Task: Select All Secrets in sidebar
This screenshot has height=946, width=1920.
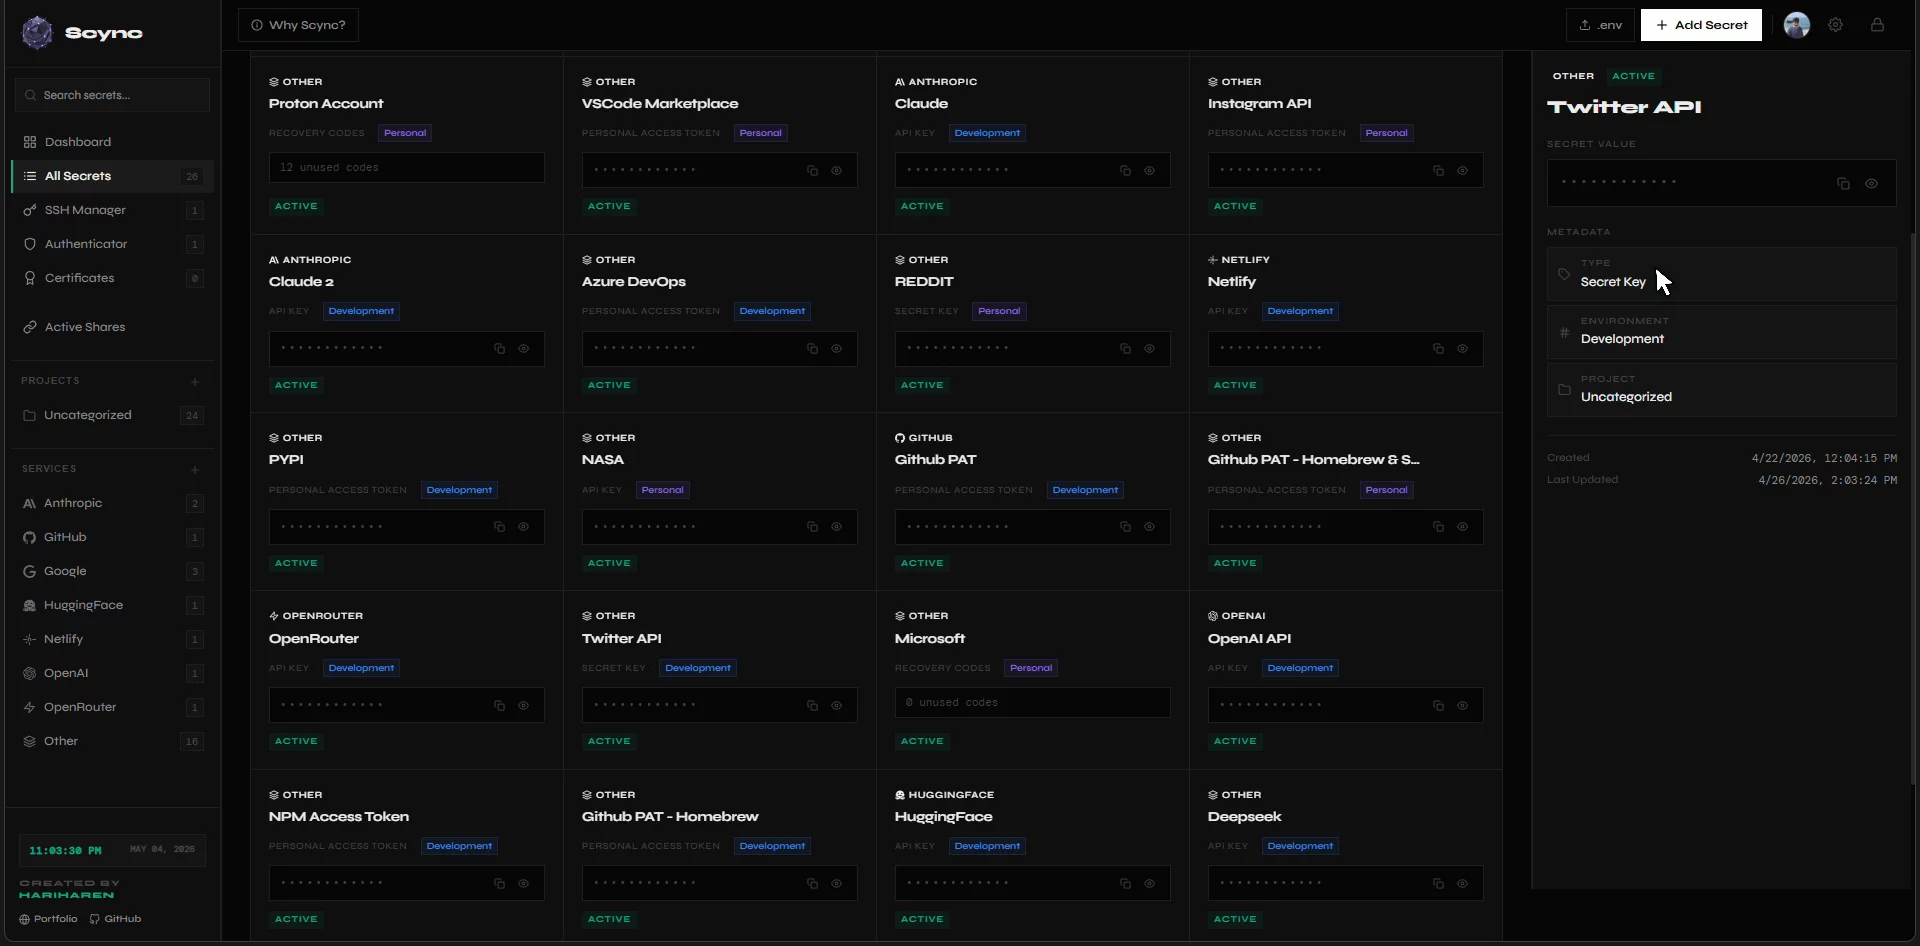Action: 112,176
